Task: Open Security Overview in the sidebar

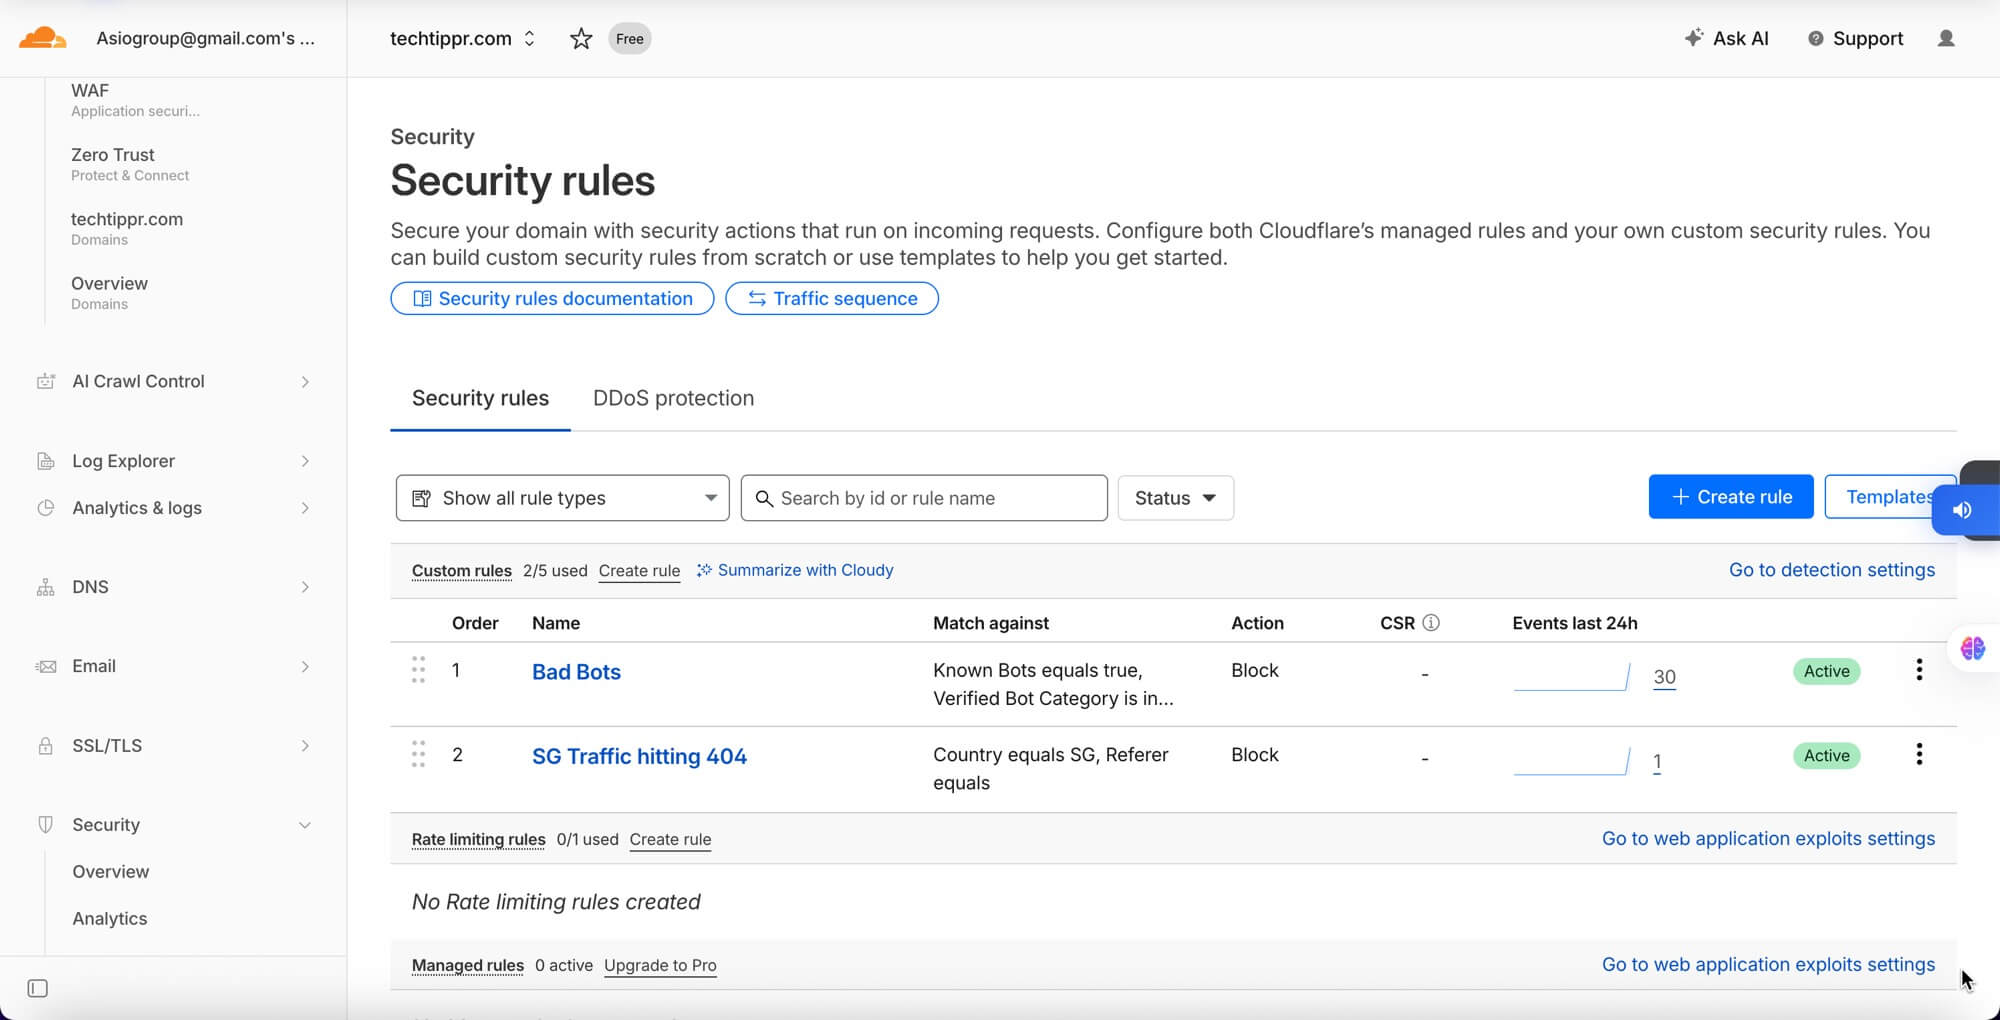Action: pos(111,872)
